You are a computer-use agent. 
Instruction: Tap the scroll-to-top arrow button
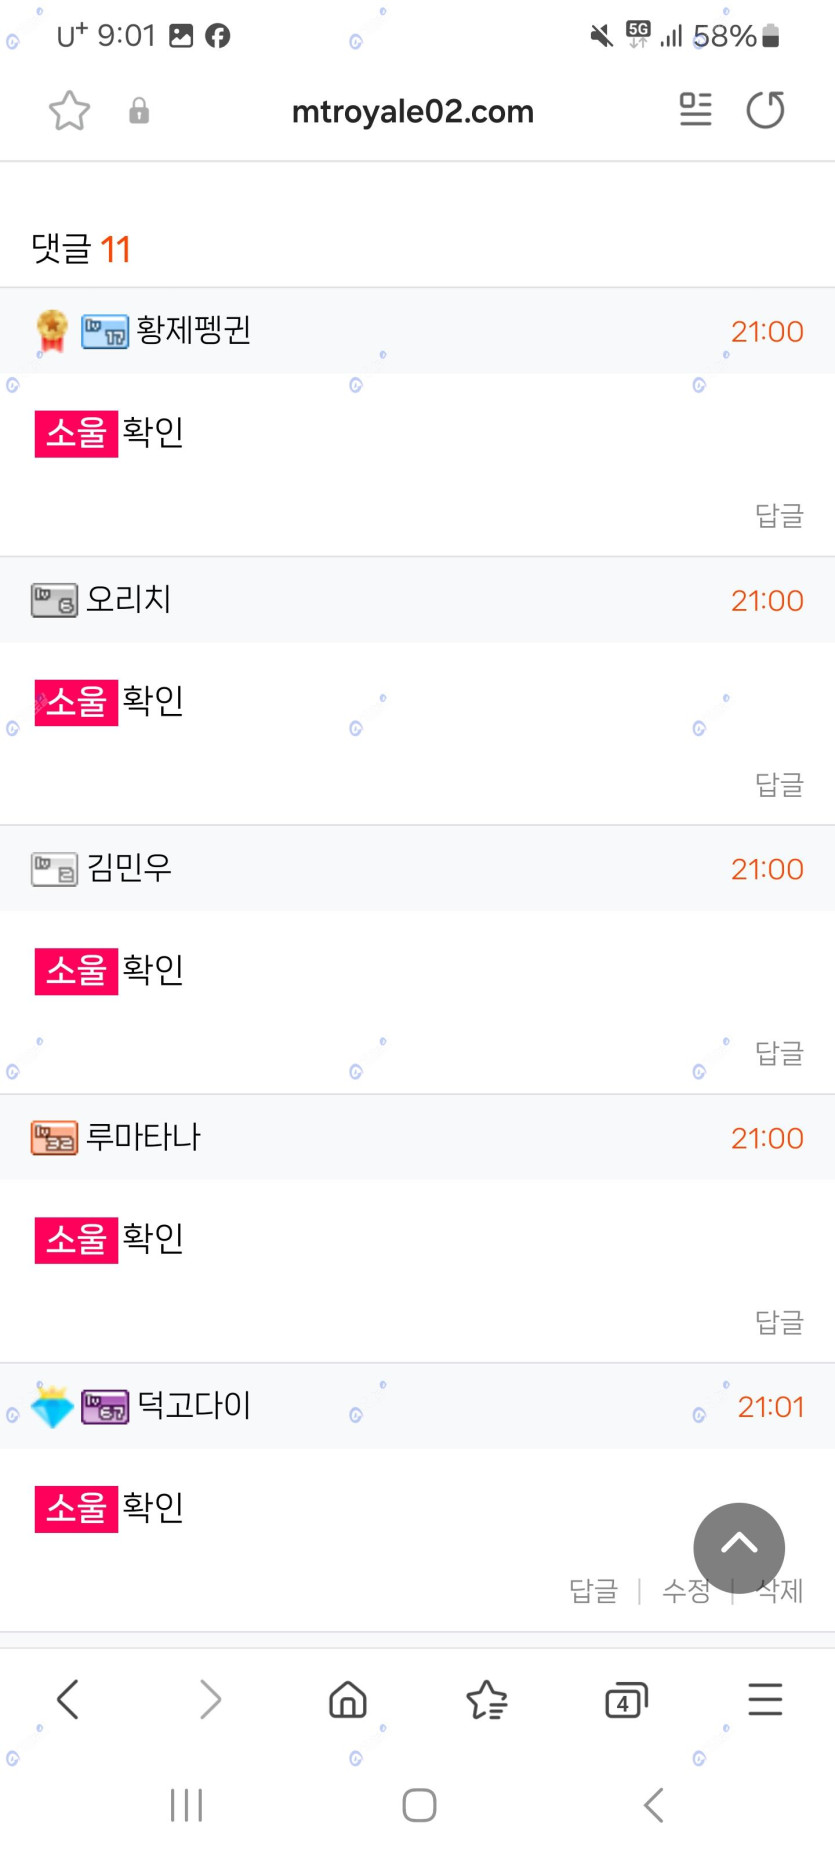[739, 1547]
